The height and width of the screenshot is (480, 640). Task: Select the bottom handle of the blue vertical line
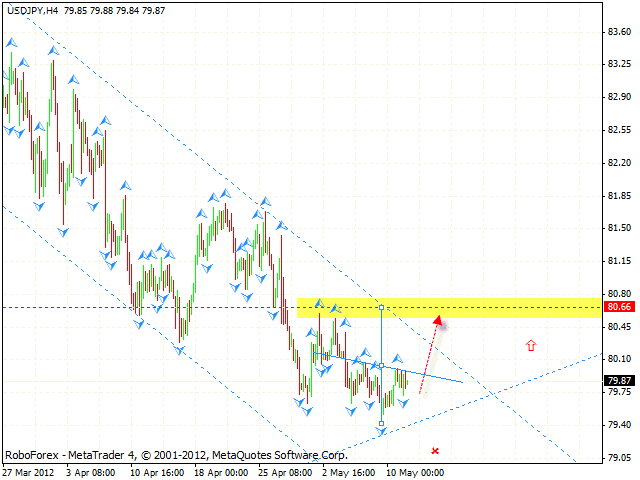(382, 423)
